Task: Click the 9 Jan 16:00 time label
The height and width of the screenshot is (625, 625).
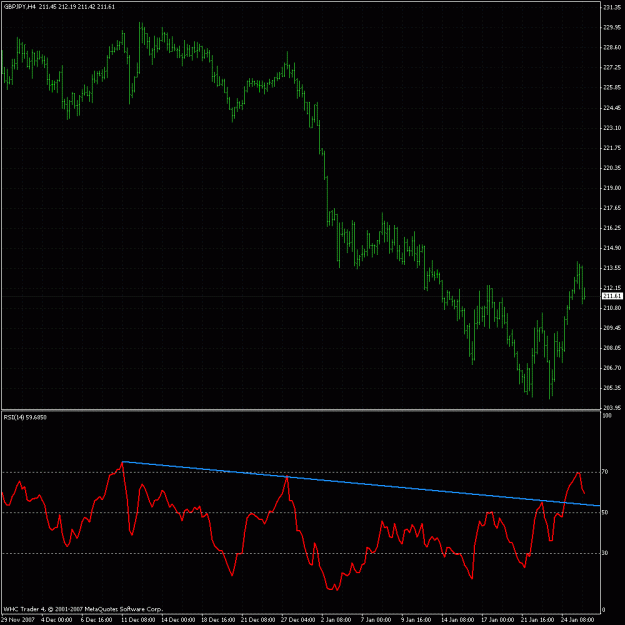Action: click(416, 620)
